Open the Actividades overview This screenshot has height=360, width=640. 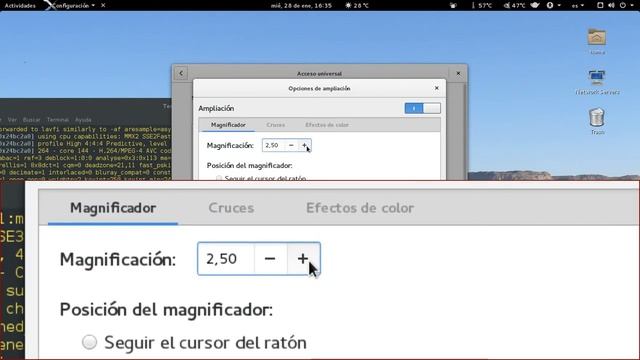(20, 5)
